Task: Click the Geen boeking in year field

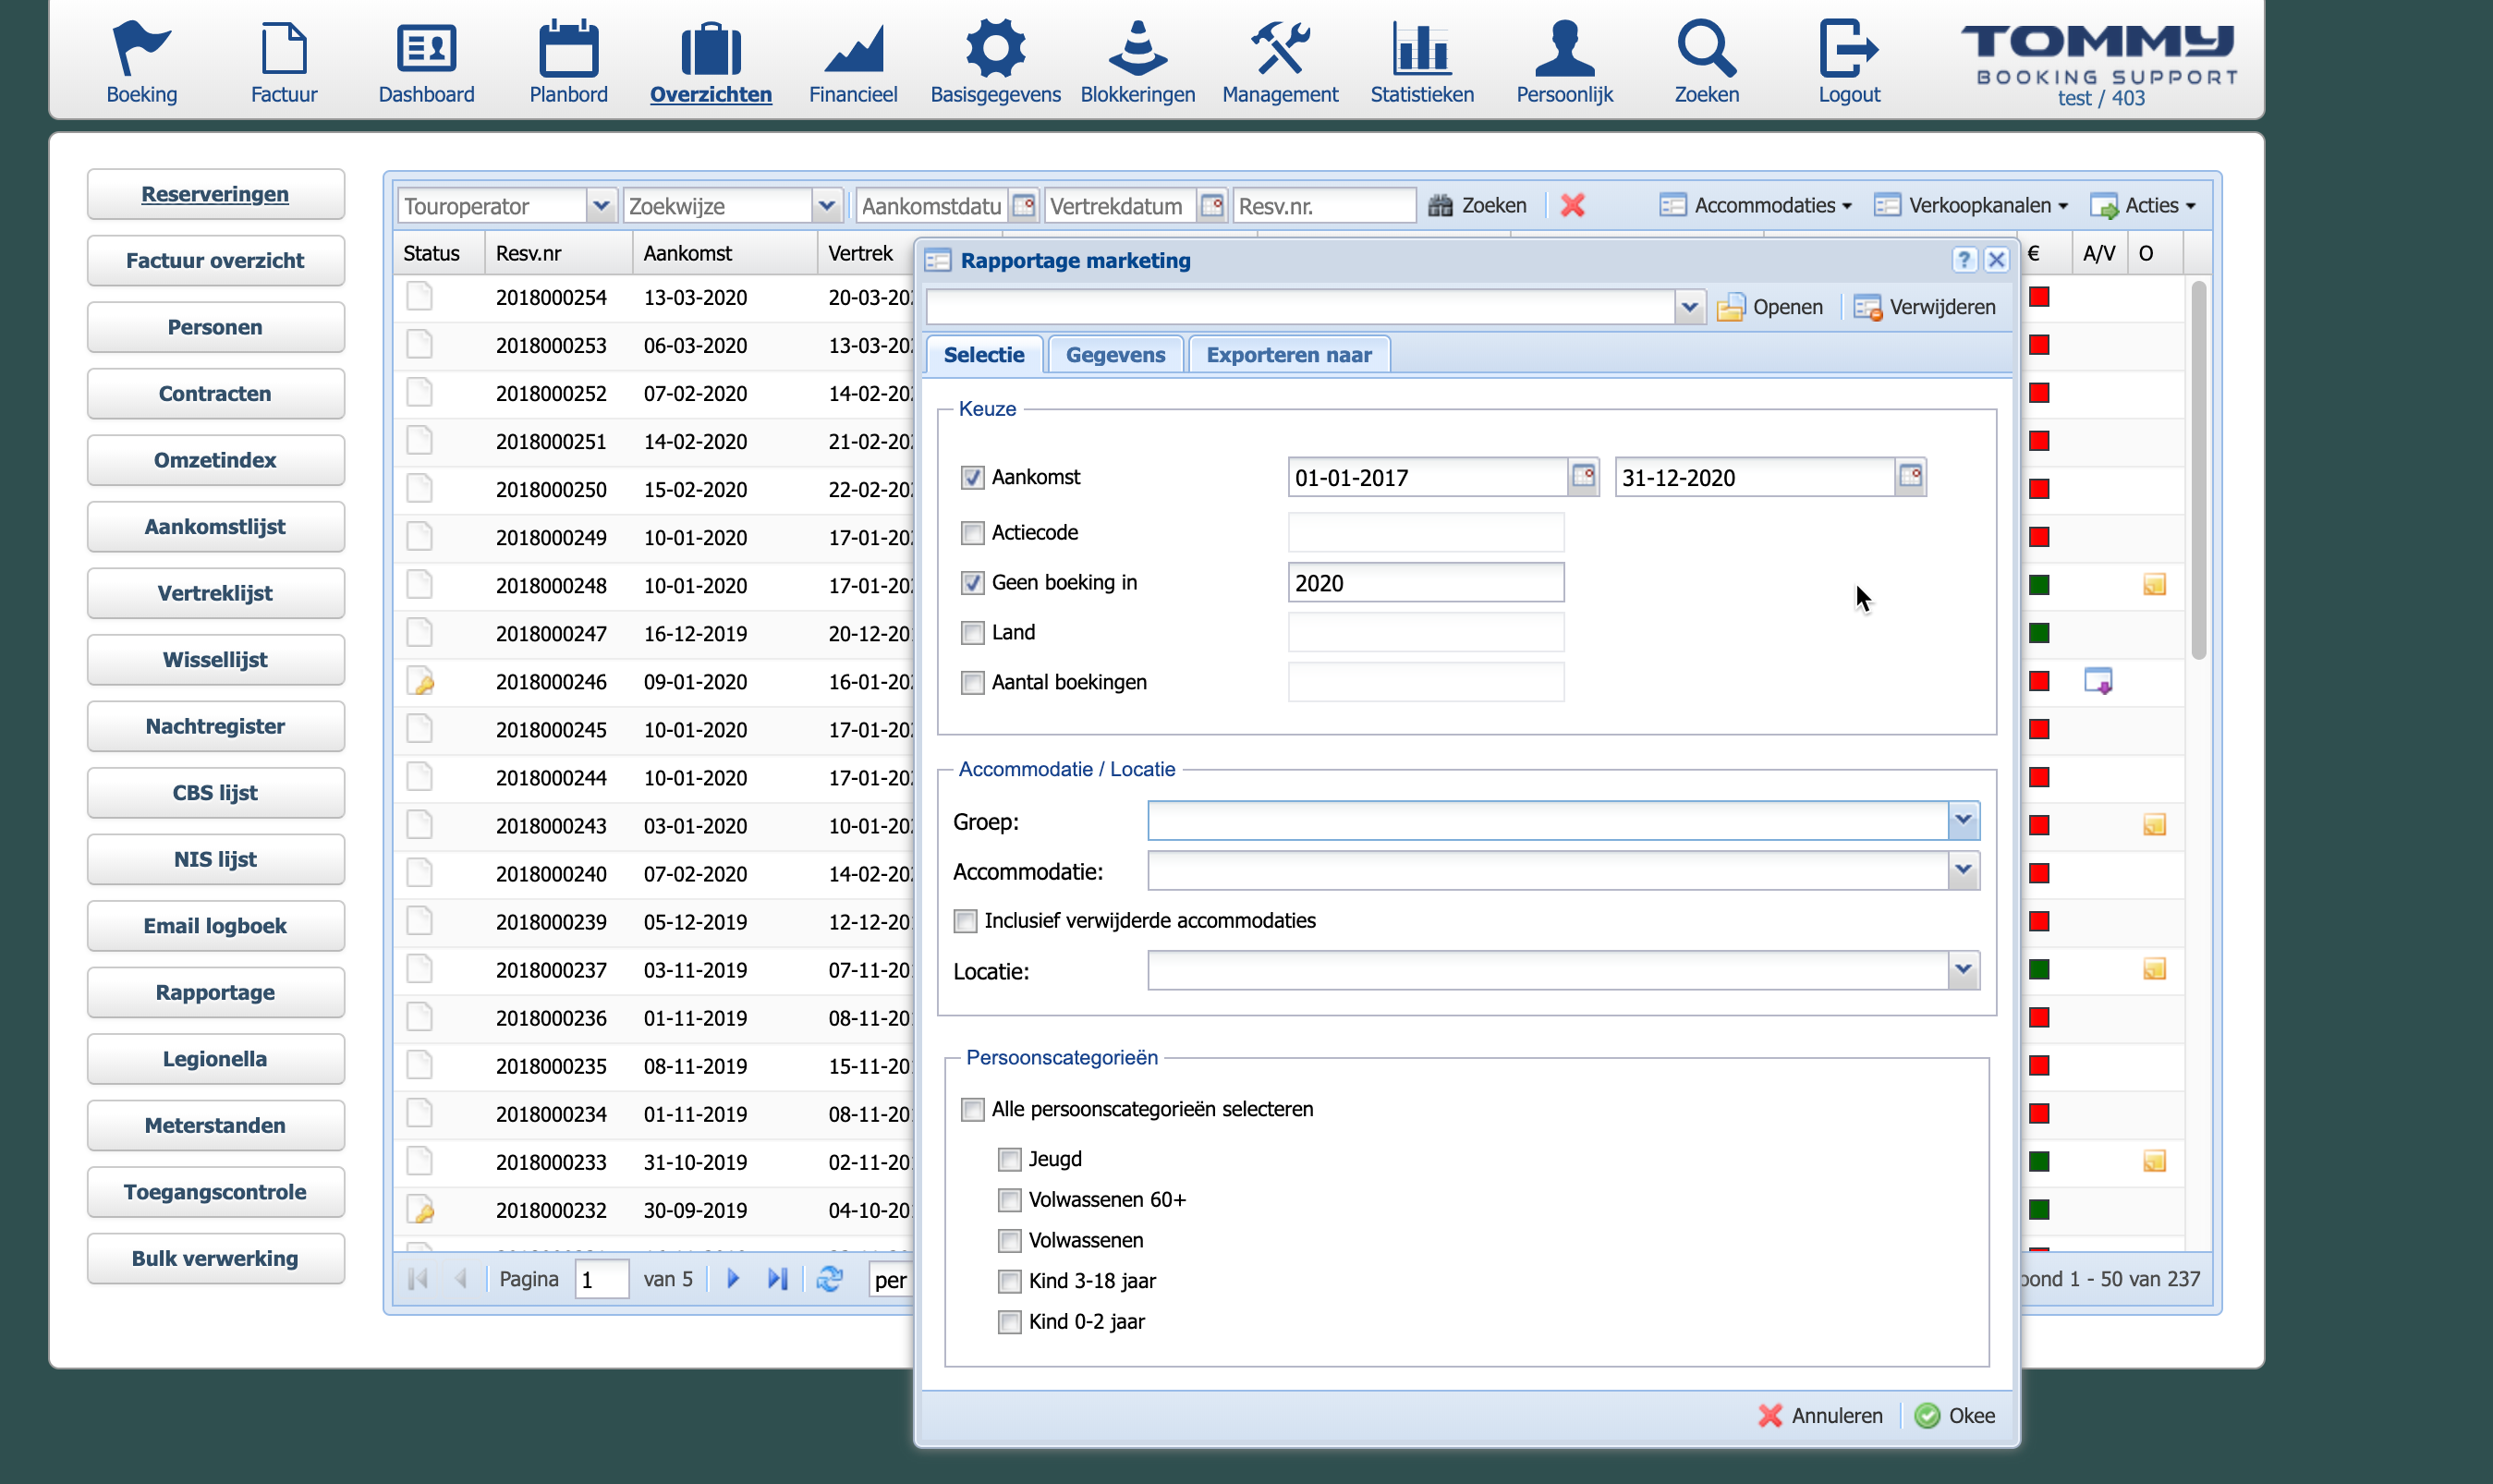Action: tap(1425, 583)
